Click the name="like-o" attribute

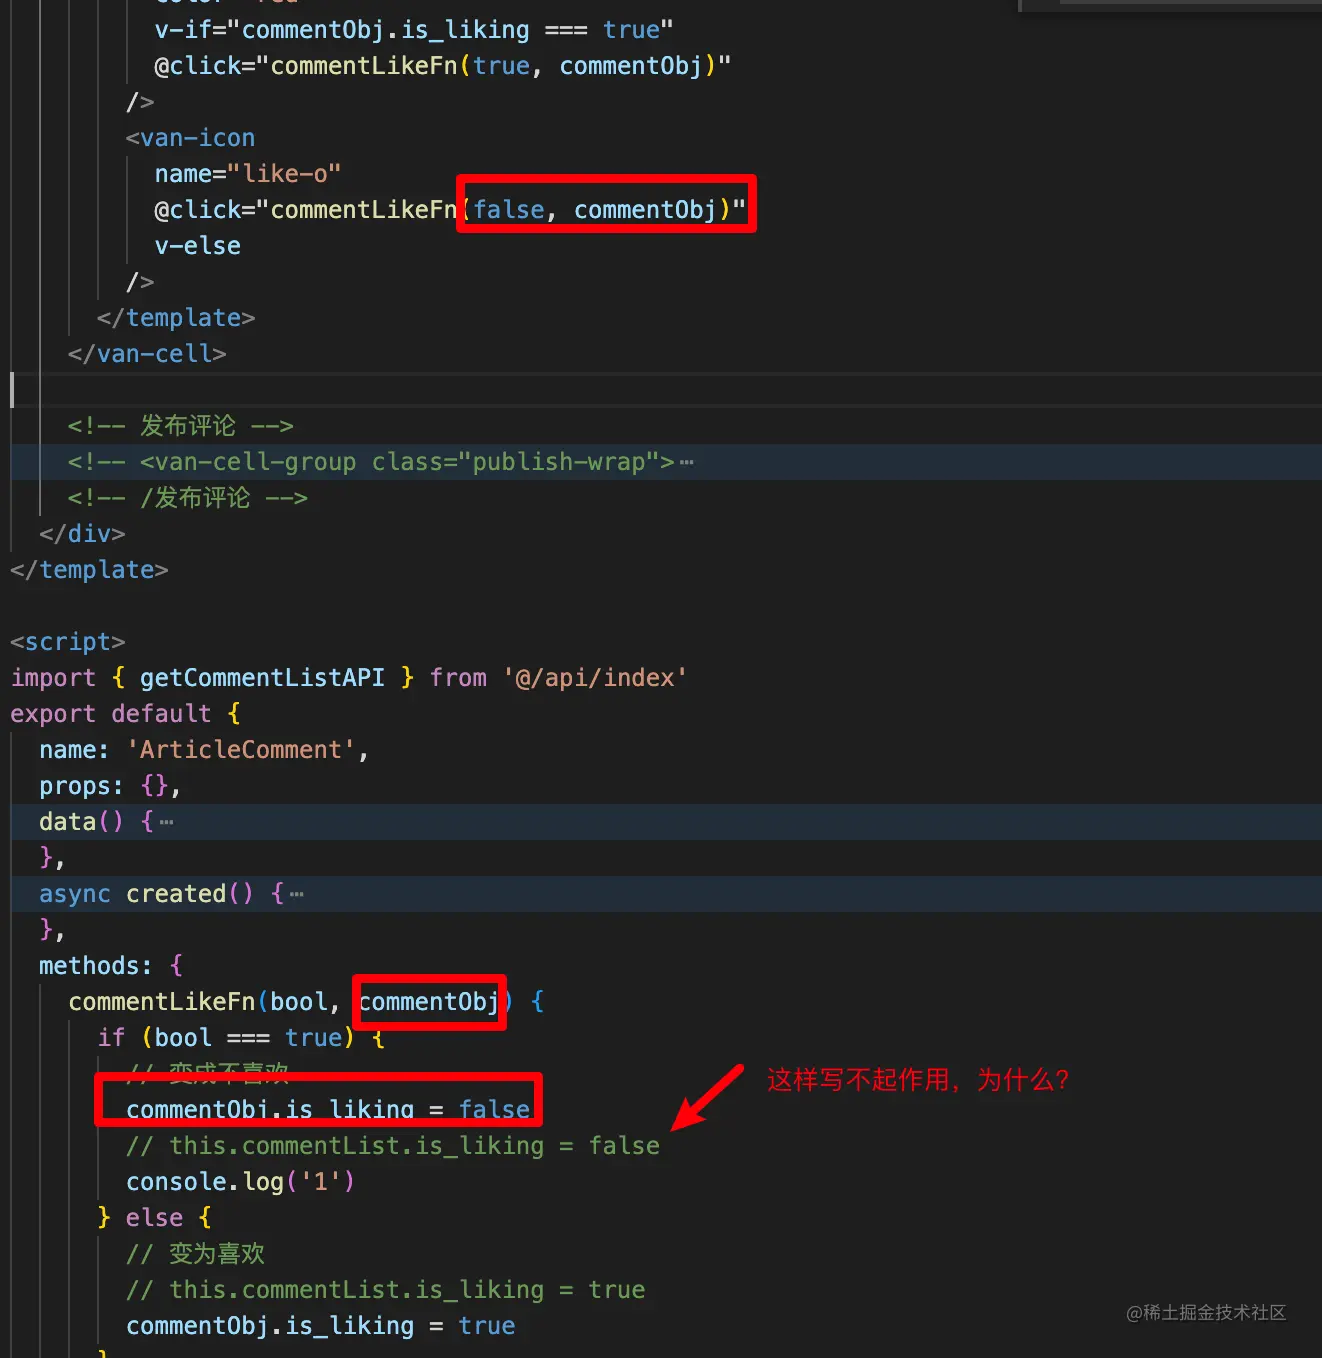[248, 174]
